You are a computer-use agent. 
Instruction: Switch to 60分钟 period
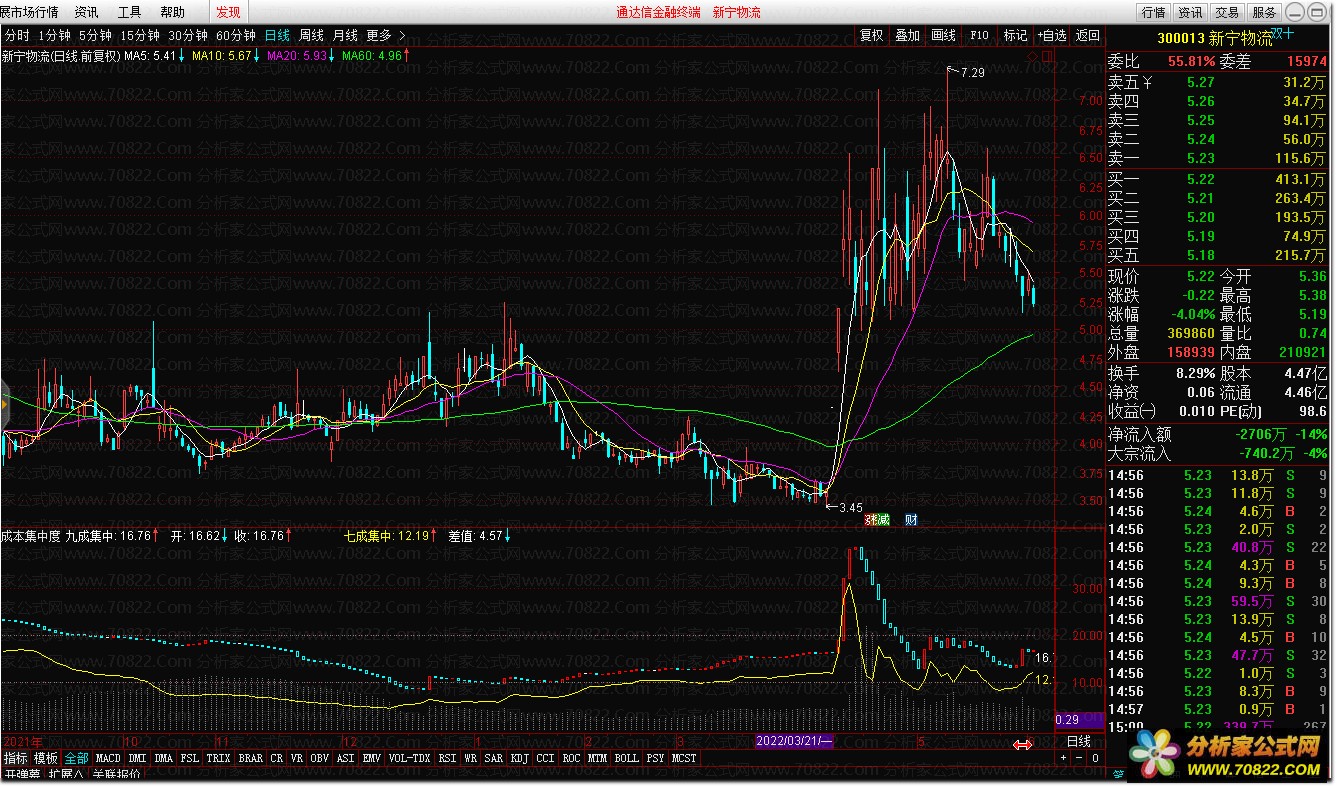(x=236, y=35)
